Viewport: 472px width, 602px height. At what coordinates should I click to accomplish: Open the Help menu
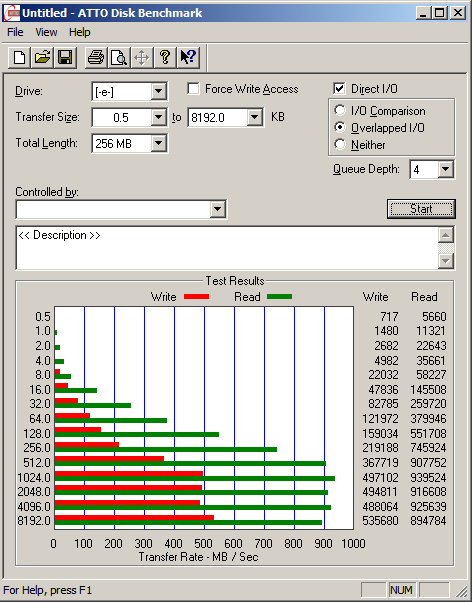pos(79,32)
